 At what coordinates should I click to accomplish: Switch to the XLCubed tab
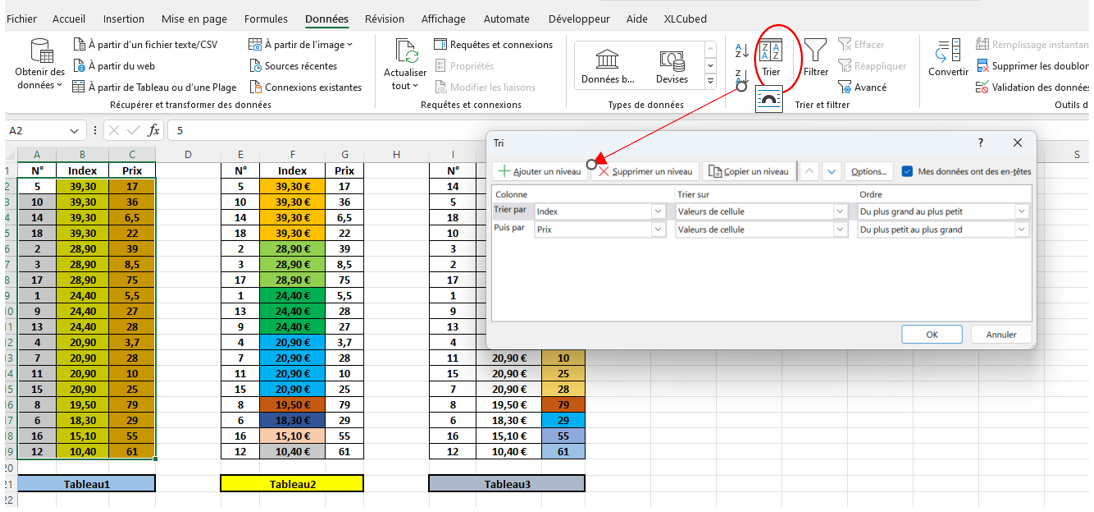point(685,19)
